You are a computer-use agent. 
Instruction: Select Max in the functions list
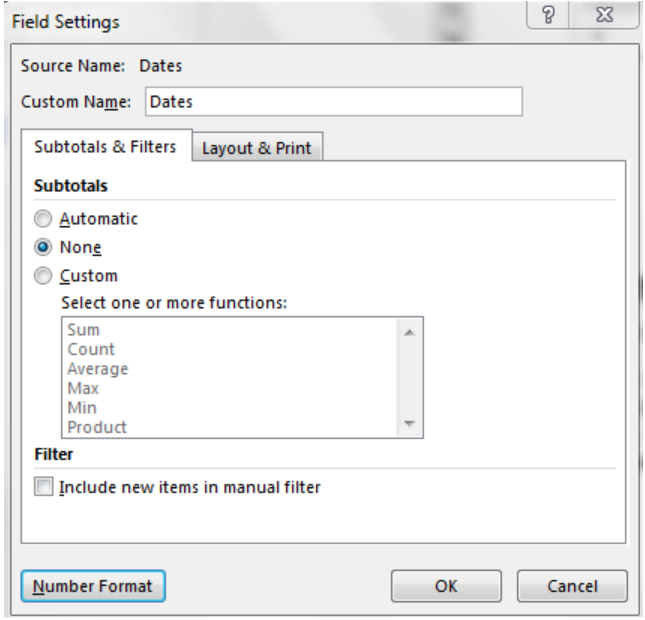(83, 388)
